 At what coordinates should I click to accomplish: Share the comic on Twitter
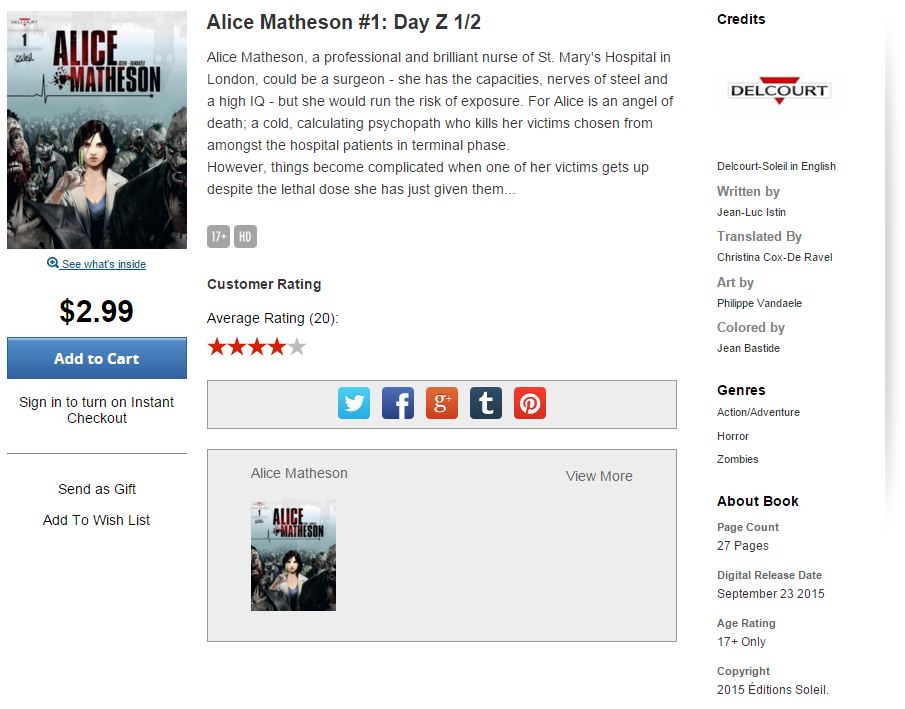[354, 403]
